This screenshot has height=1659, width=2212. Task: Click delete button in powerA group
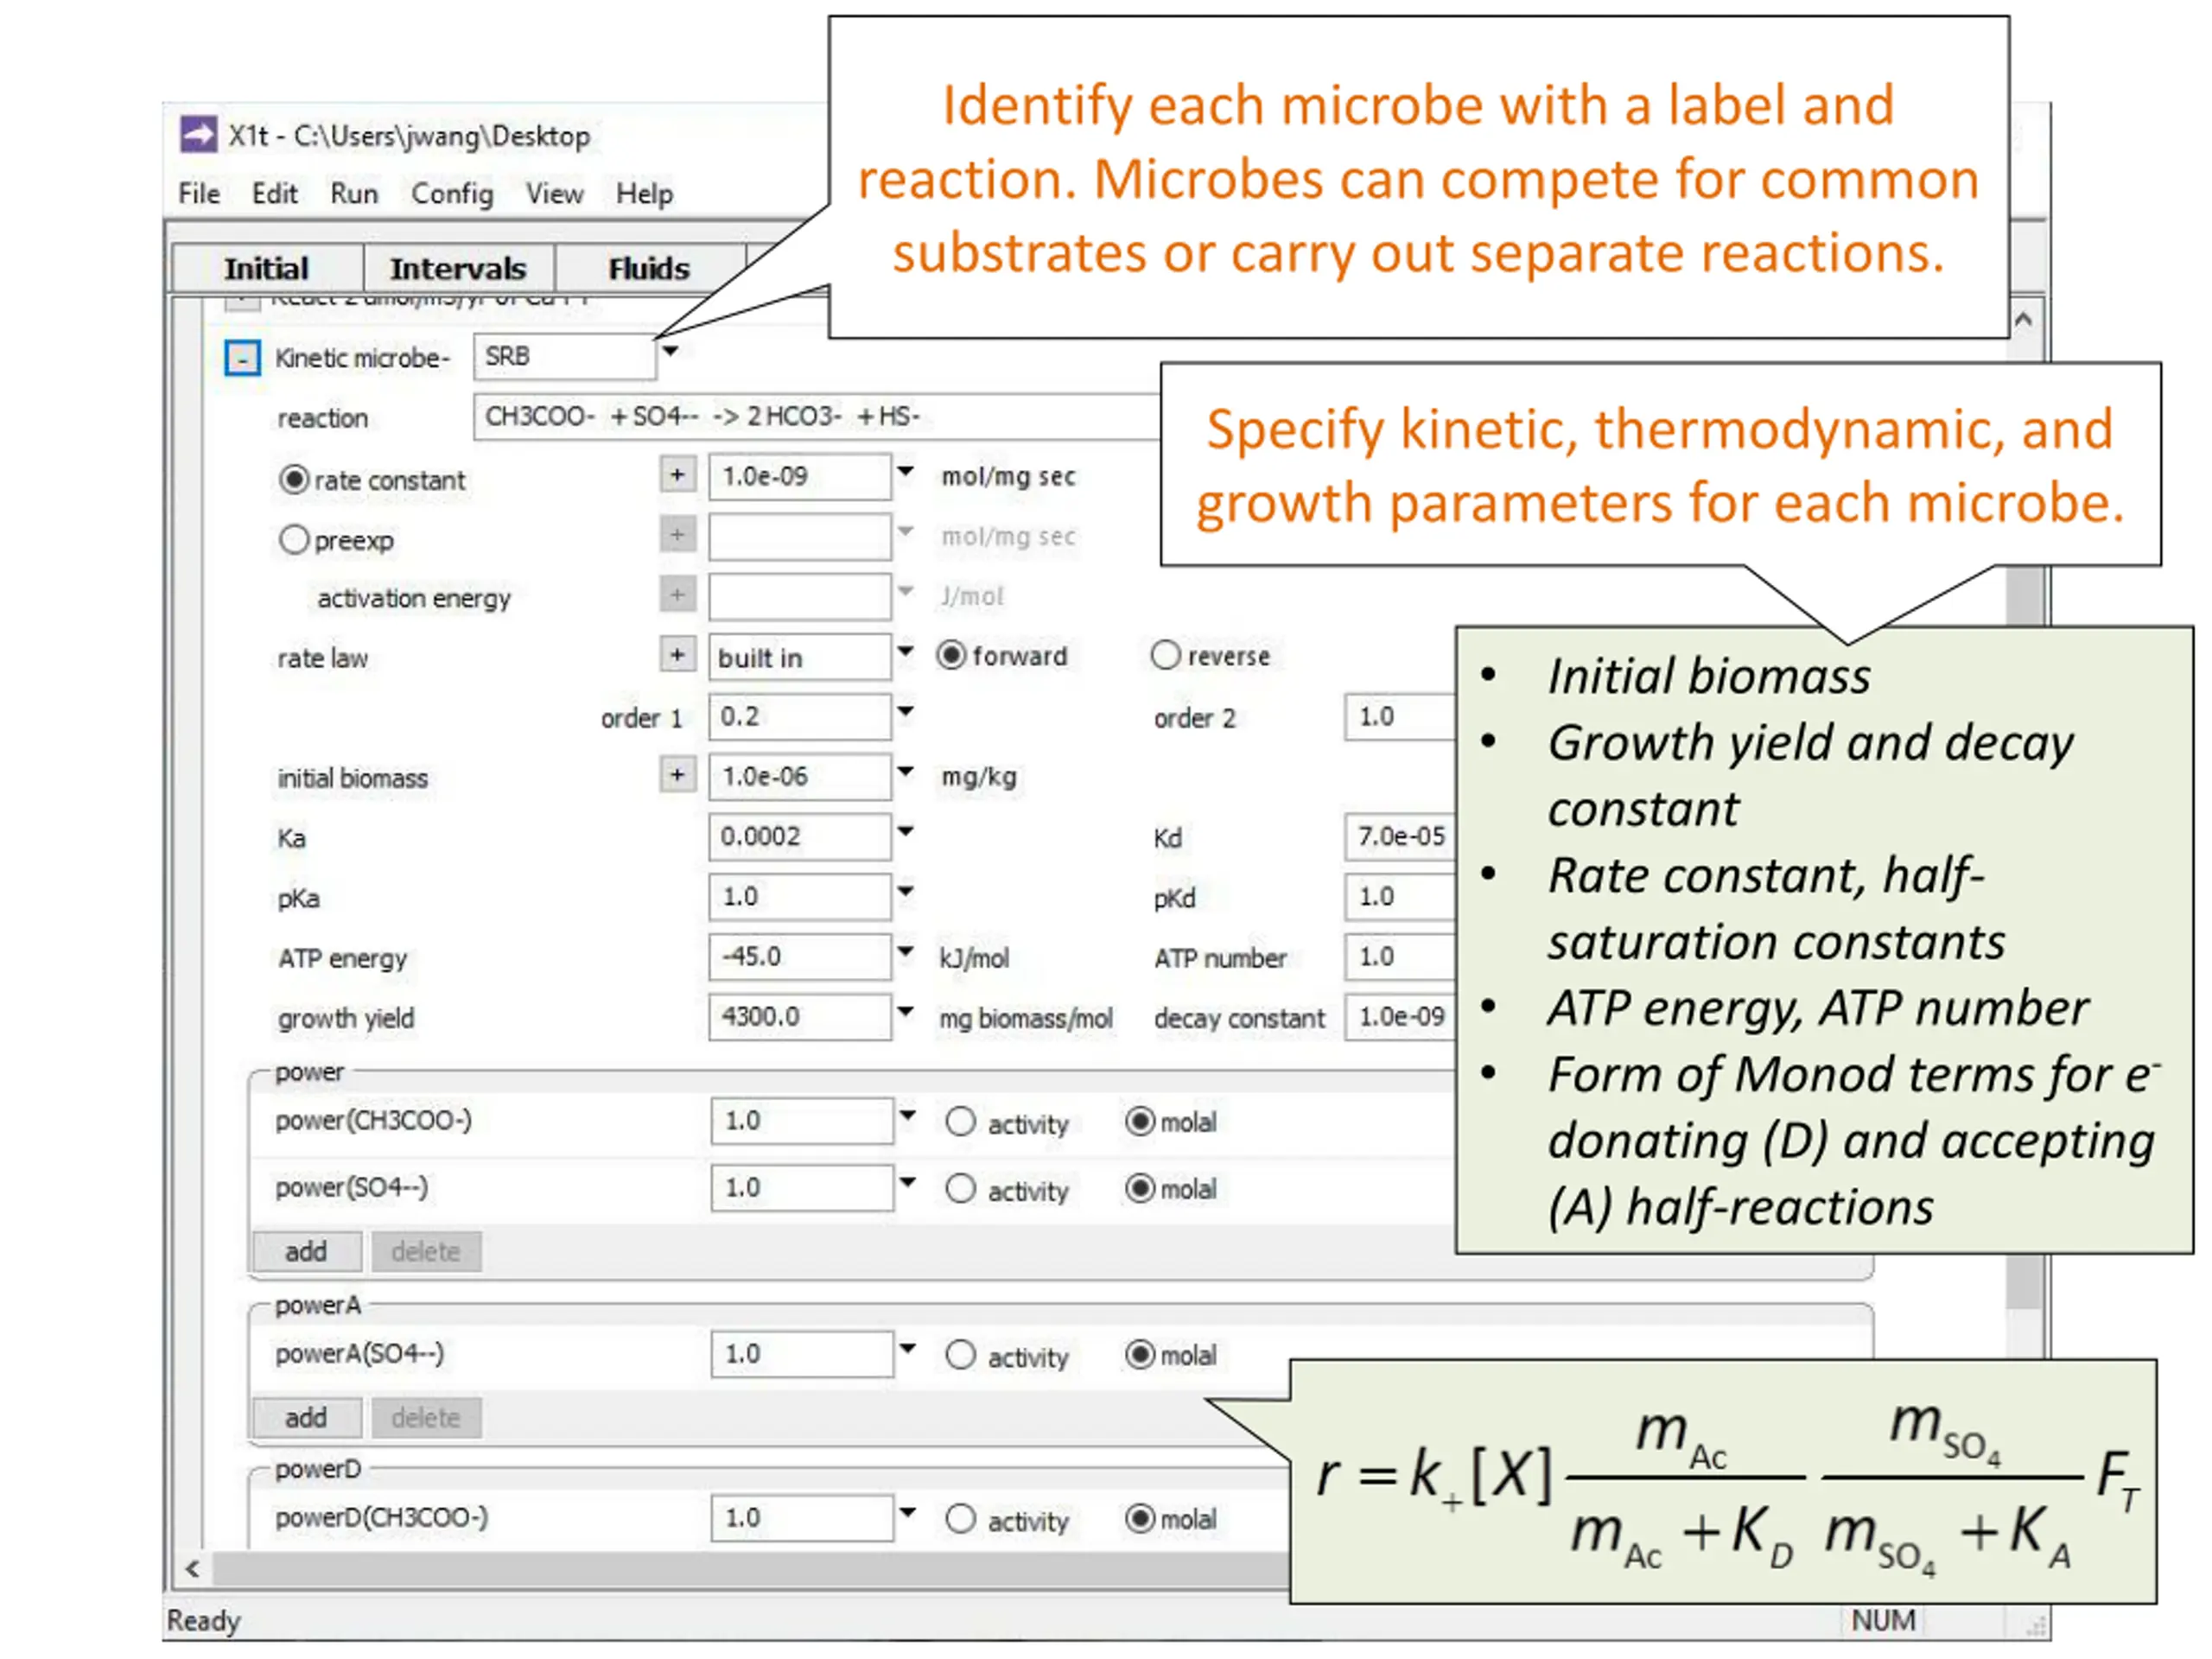coord(426,1418)
